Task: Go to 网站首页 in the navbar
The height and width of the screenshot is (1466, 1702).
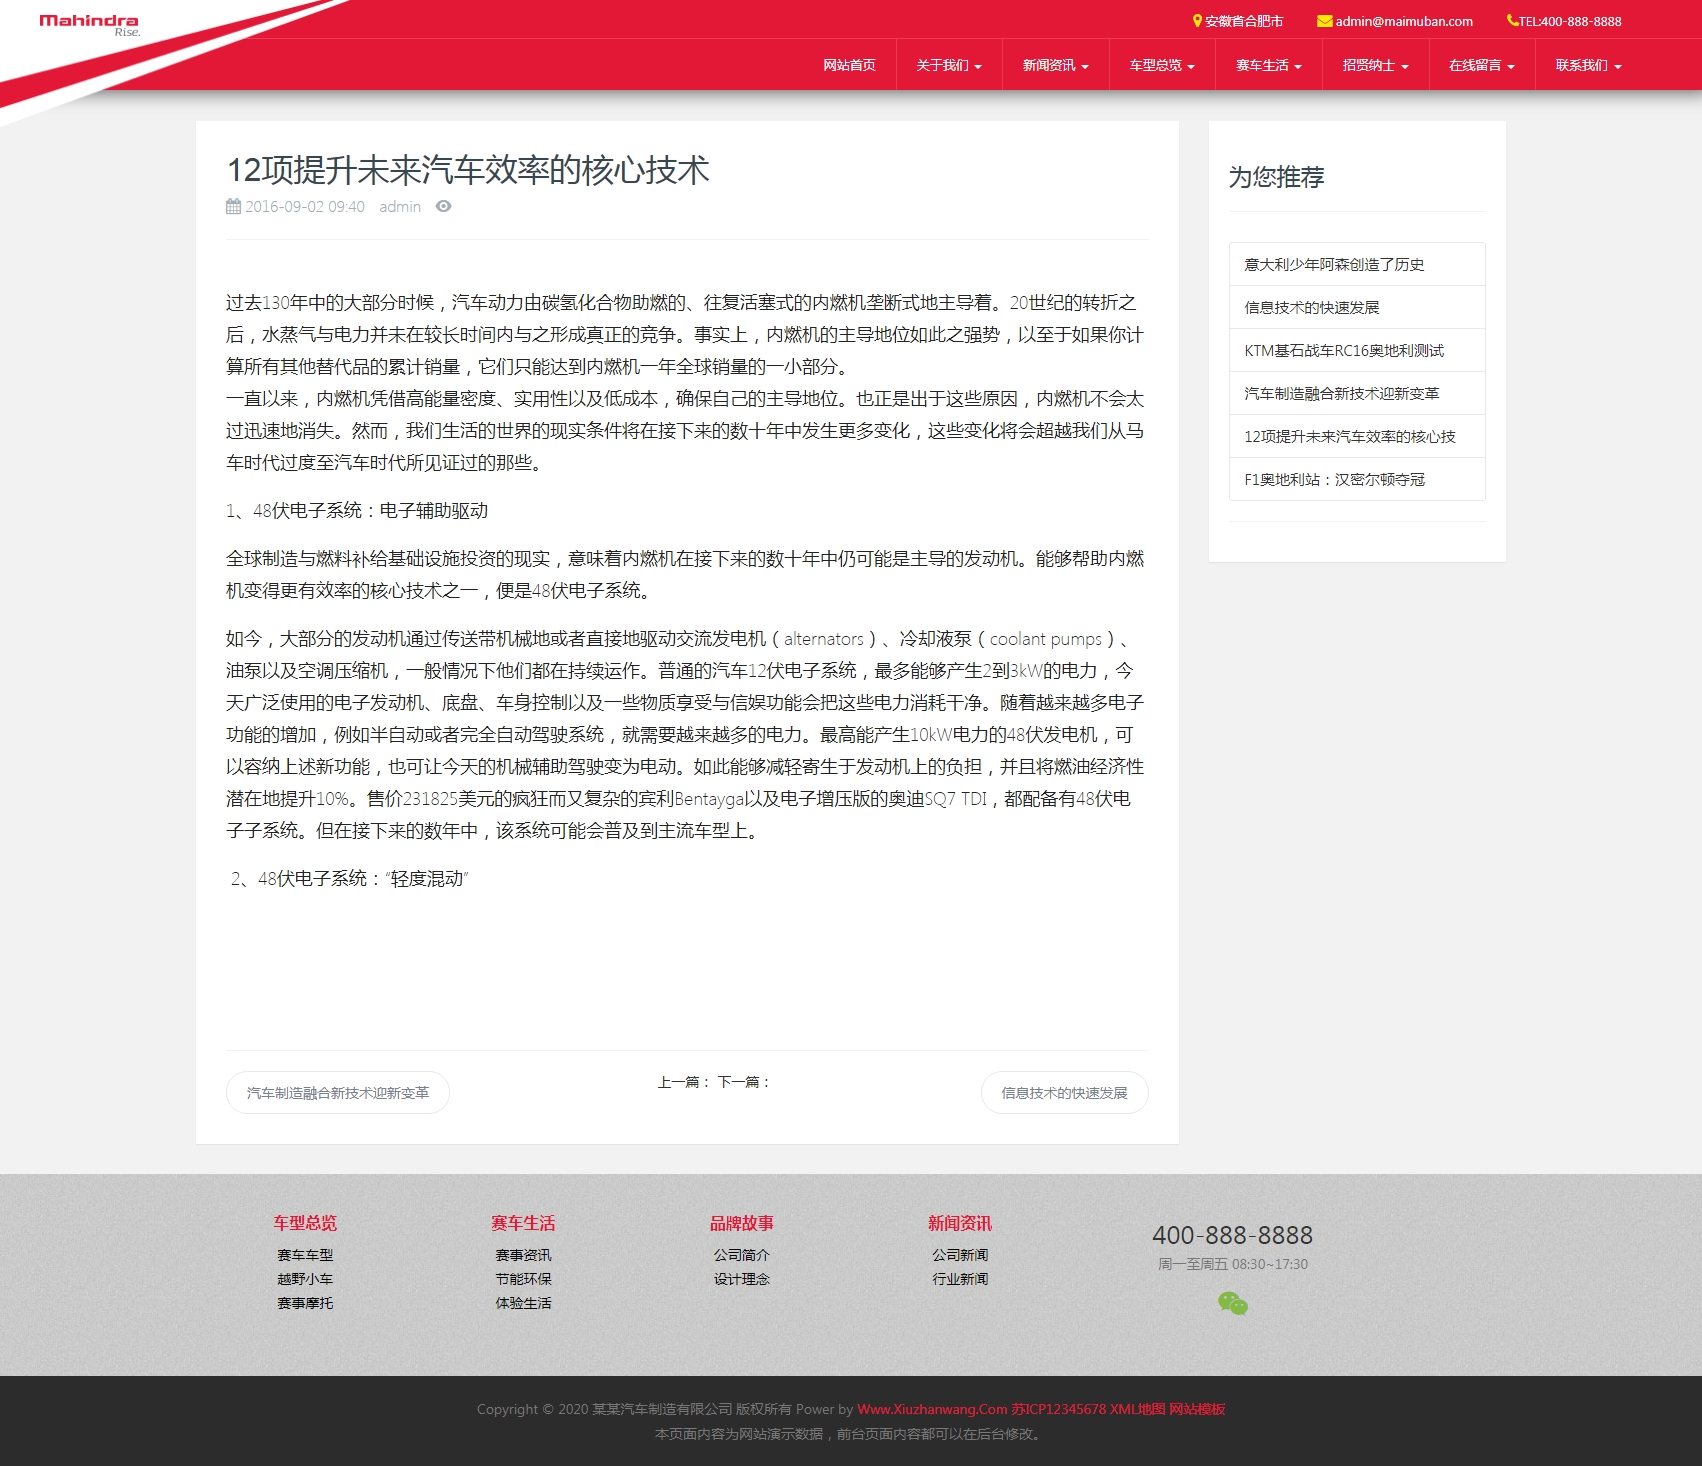Action: (x=849, y=65)
